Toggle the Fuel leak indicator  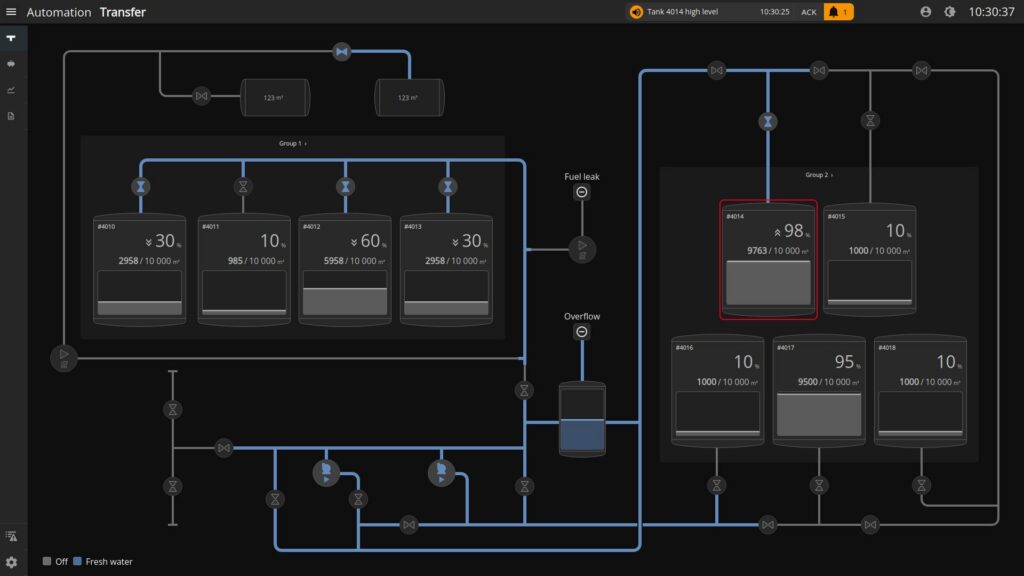click(582, 192)
